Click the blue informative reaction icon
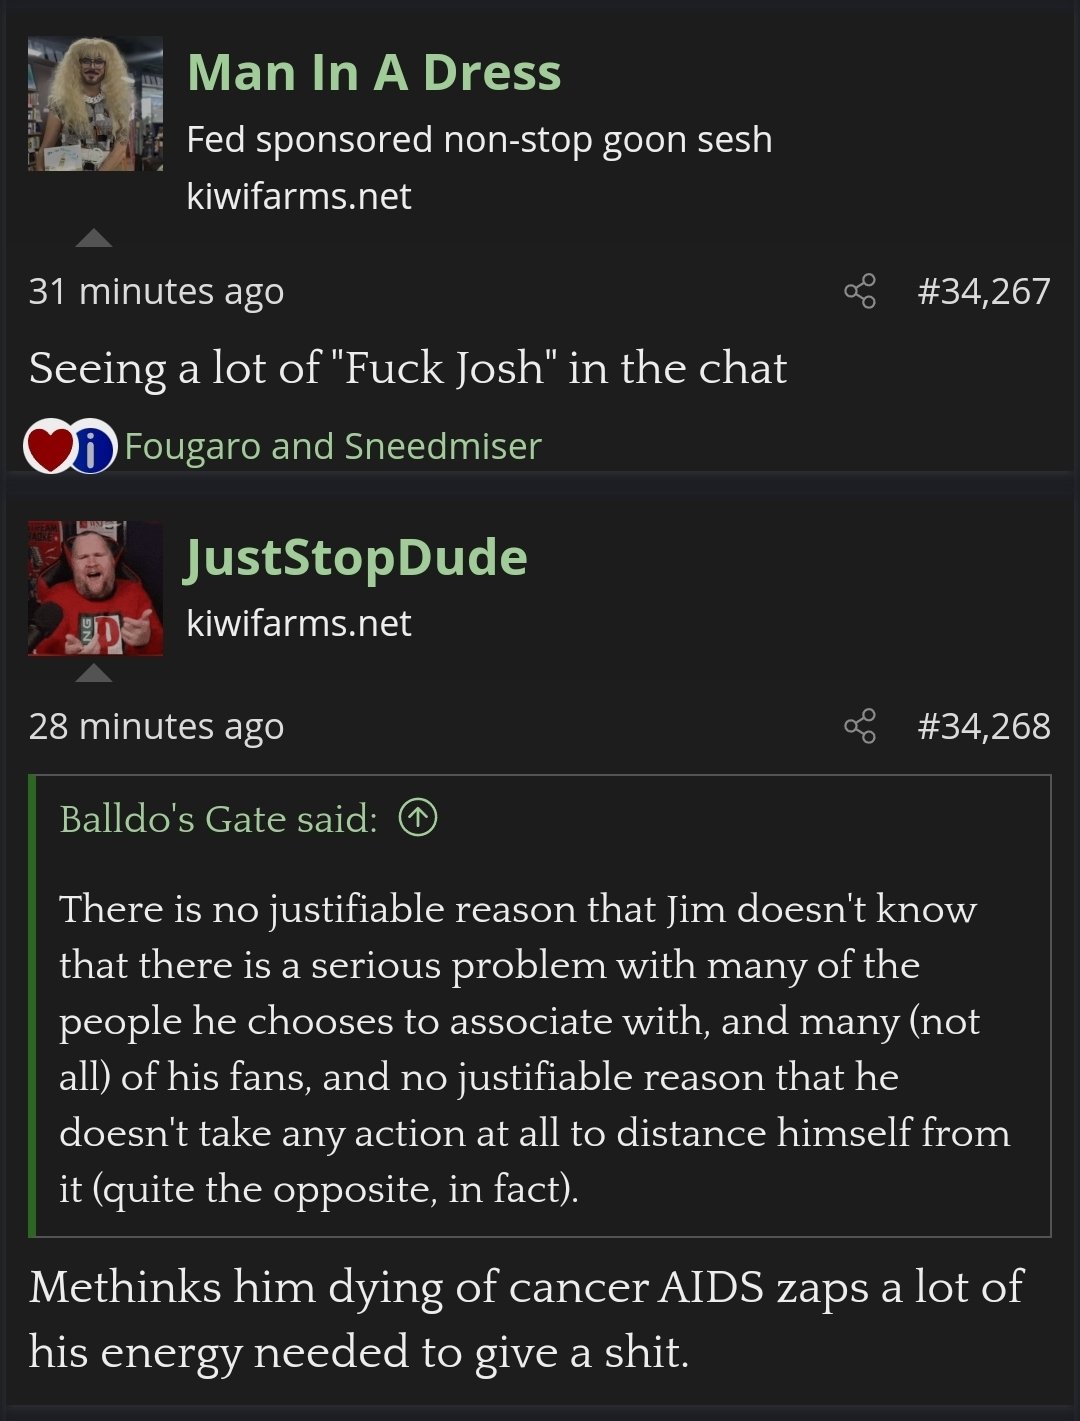The image size is (1080, 1421). (92, 446)
